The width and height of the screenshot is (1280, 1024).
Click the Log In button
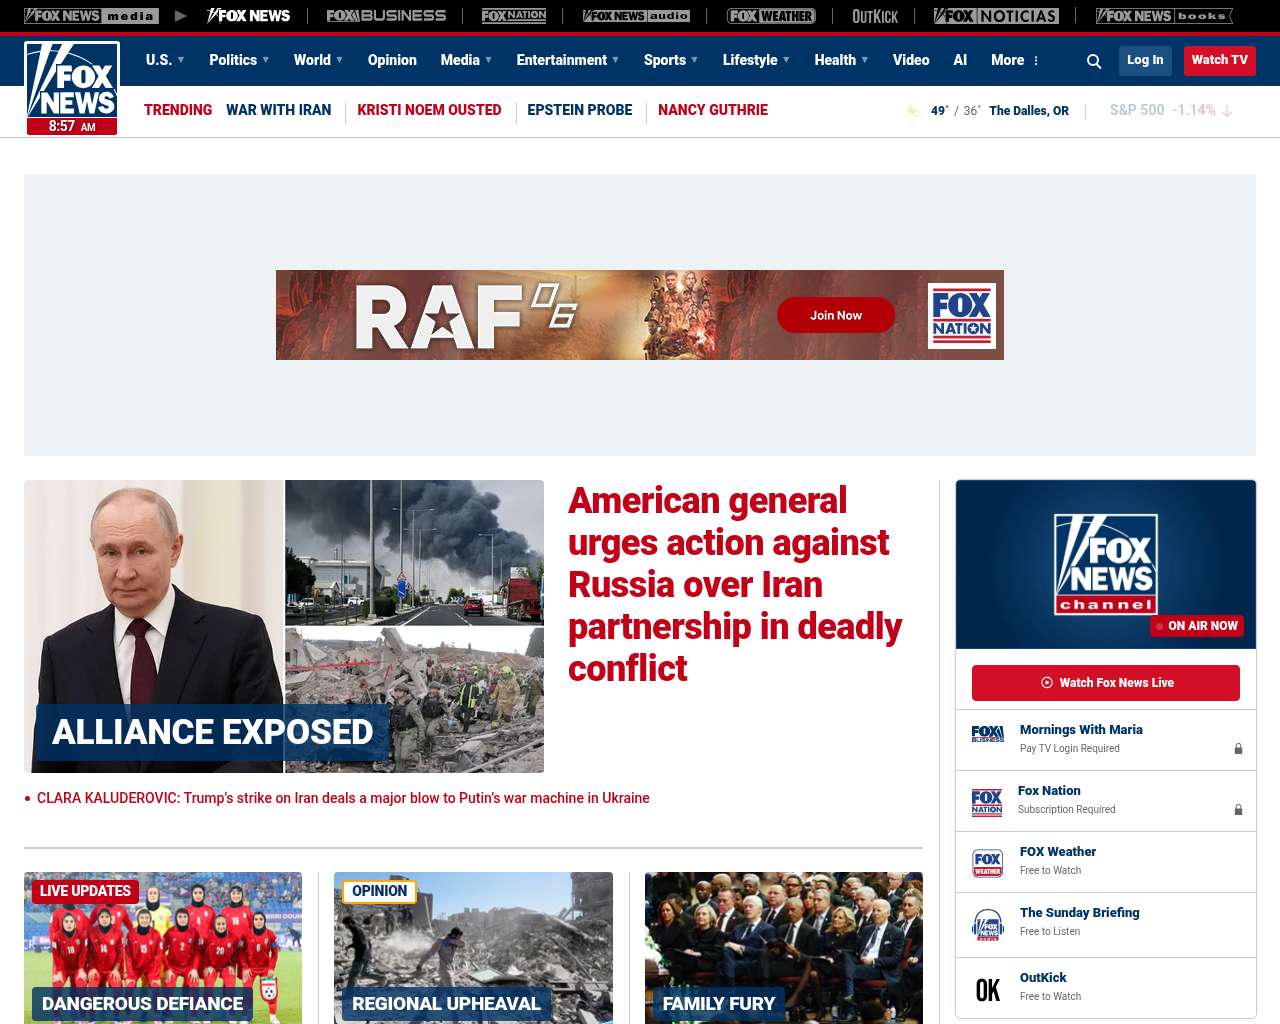pos(1145,60)
